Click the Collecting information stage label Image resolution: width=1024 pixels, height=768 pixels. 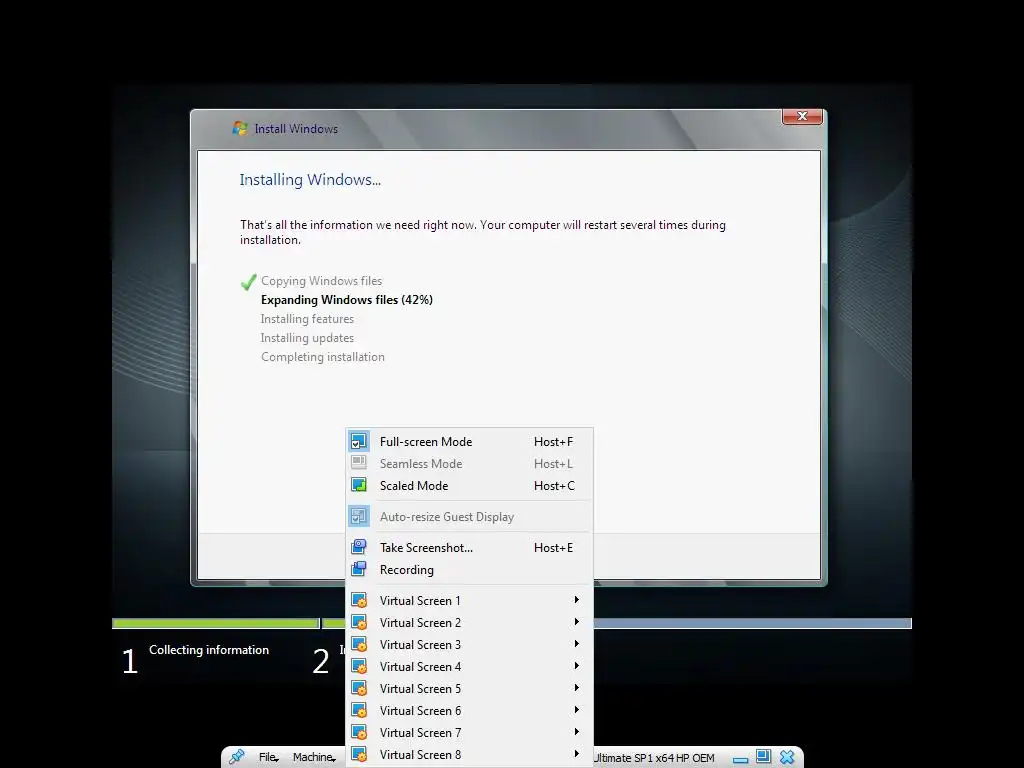click(x=208, y=650)
